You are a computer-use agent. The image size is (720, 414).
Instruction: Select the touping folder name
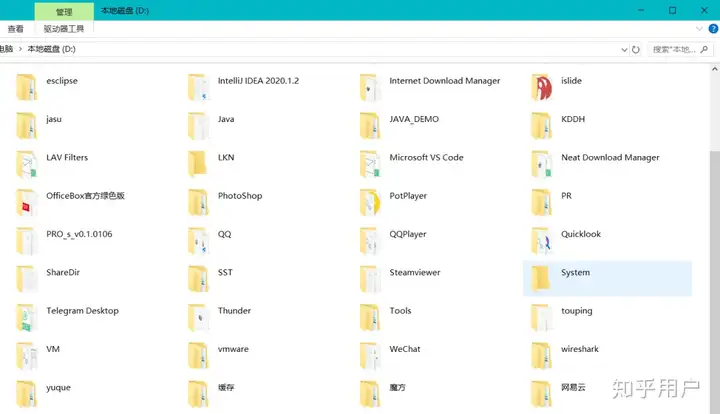pyautogui.click(x=577, y=311)
